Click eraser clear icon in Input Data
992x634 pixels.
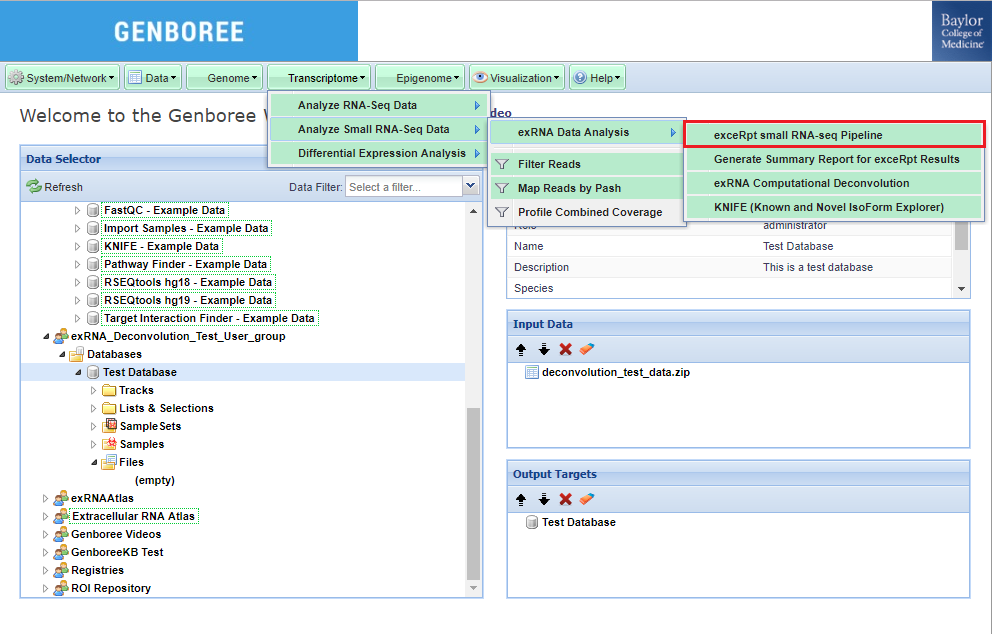tap(587, 349)
